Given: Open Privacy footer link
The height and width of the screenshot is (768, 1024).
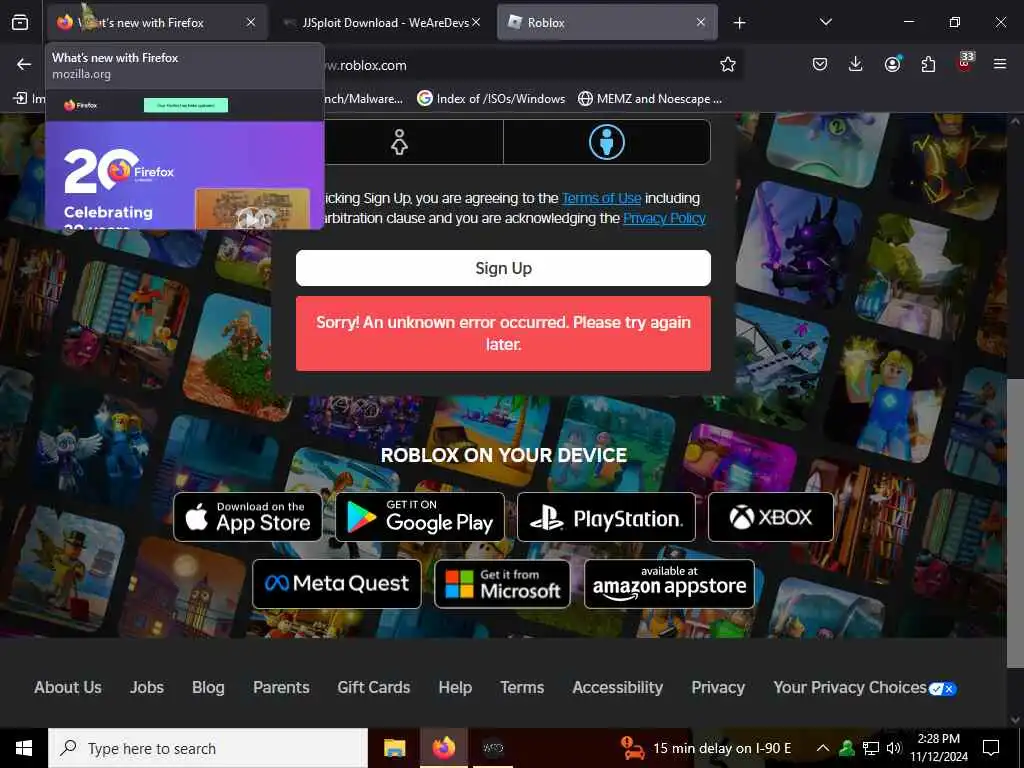Looking at the screenshot, I should pyautogui.click(x=718, y=688).
